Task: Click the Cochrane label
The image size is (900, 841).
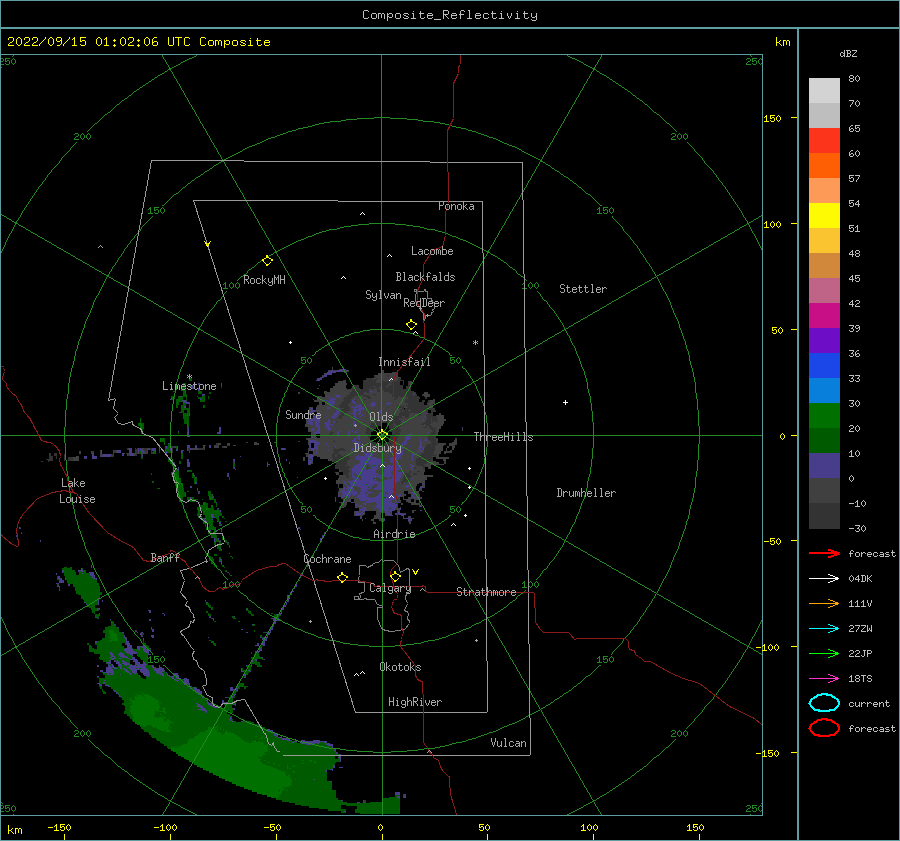Action: [327, 559]
